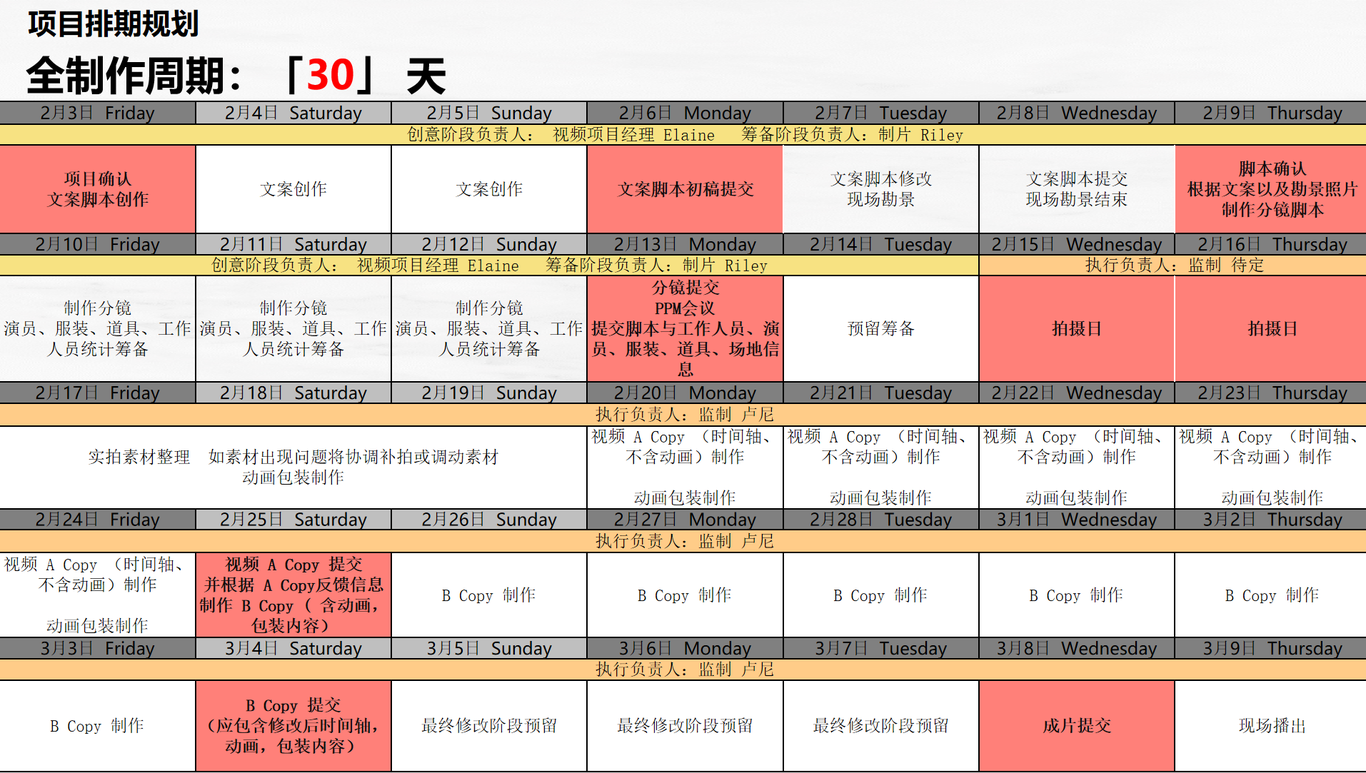Click the 2月3日 Friday header
This screenshot has height=773, width=1366.
click(x=98, y=113)
